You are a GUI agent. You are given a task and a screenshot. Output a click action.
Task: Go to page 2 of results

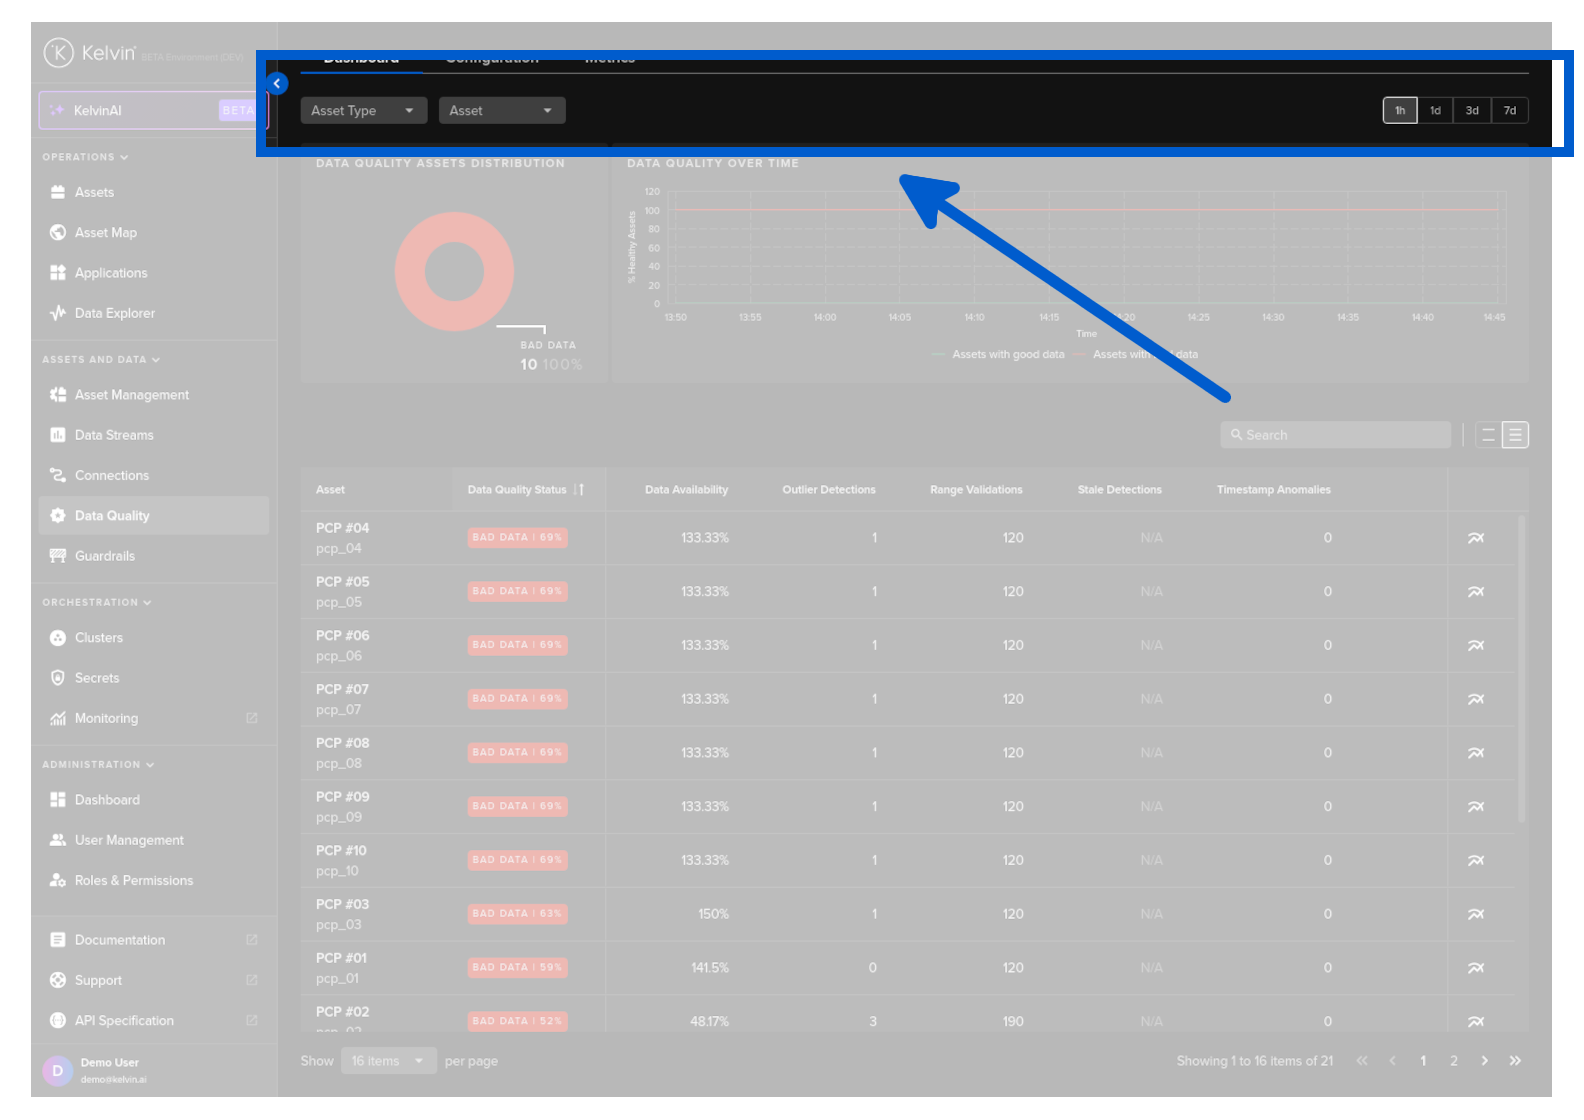coord(1453,1061)
